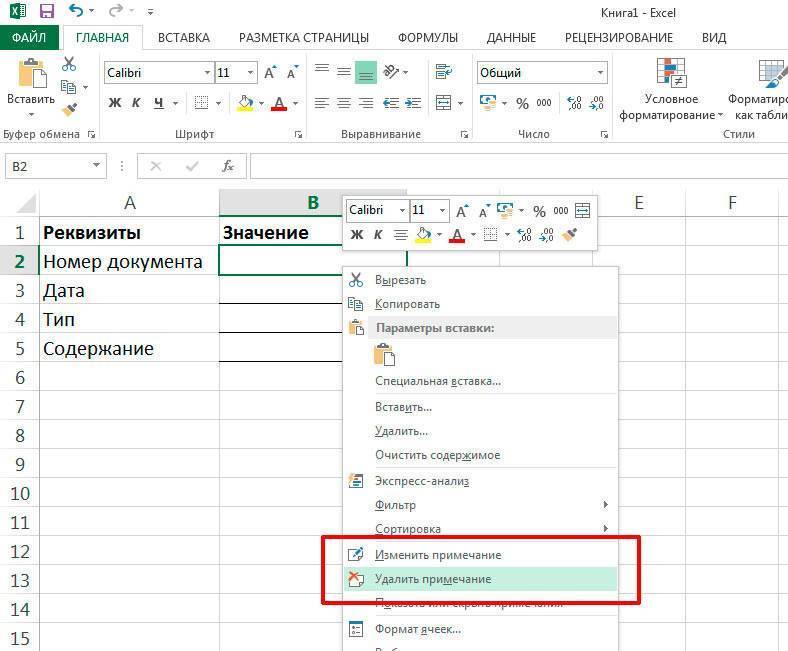Click the Save icon in quick access toolbar
Image resolution: width=788 pixels, height=651 pixels.
point(45,11)
